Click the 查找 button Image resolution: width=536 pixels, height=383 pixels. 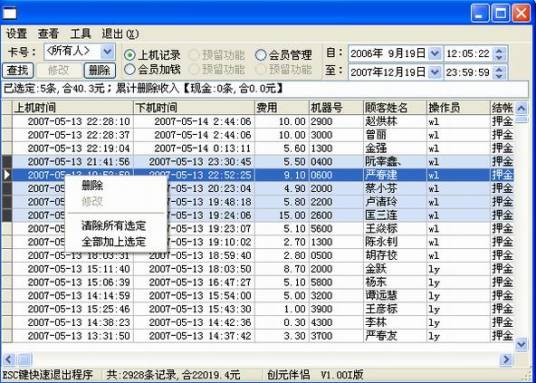(x=18, y=70)
